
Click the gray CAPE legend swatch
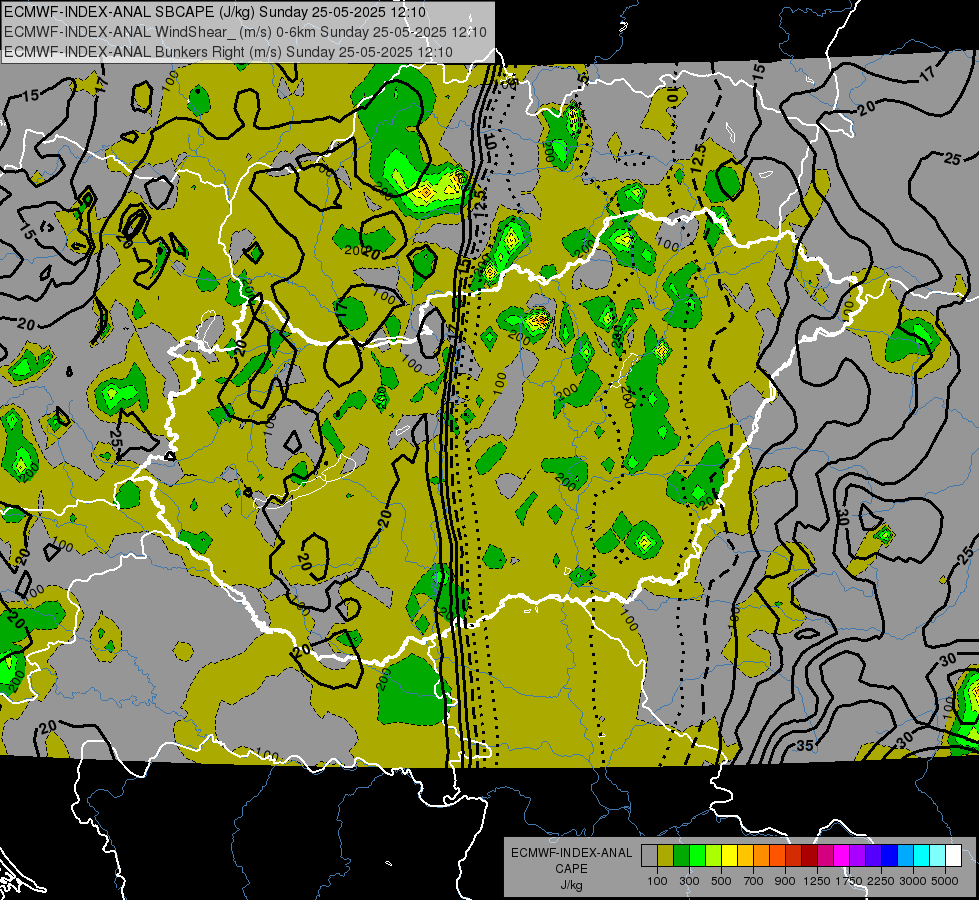coord(649,856)
